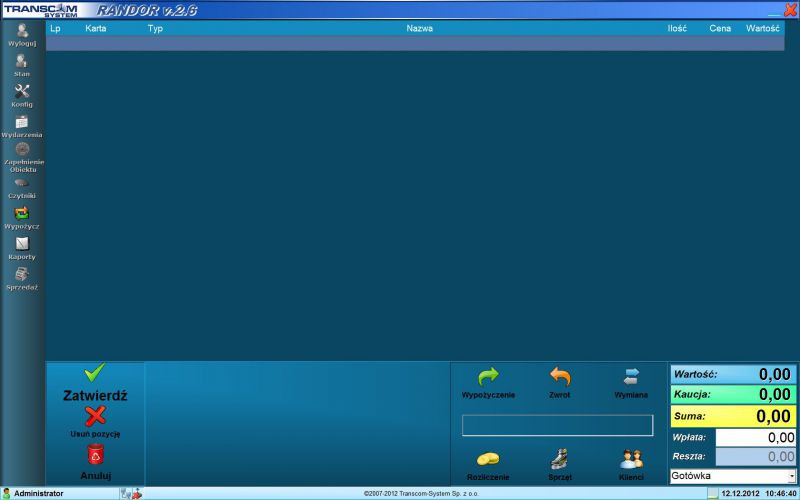Select the Wymiana exchange icon
Viewport: 800px width, 500px height.
point(631,377)
